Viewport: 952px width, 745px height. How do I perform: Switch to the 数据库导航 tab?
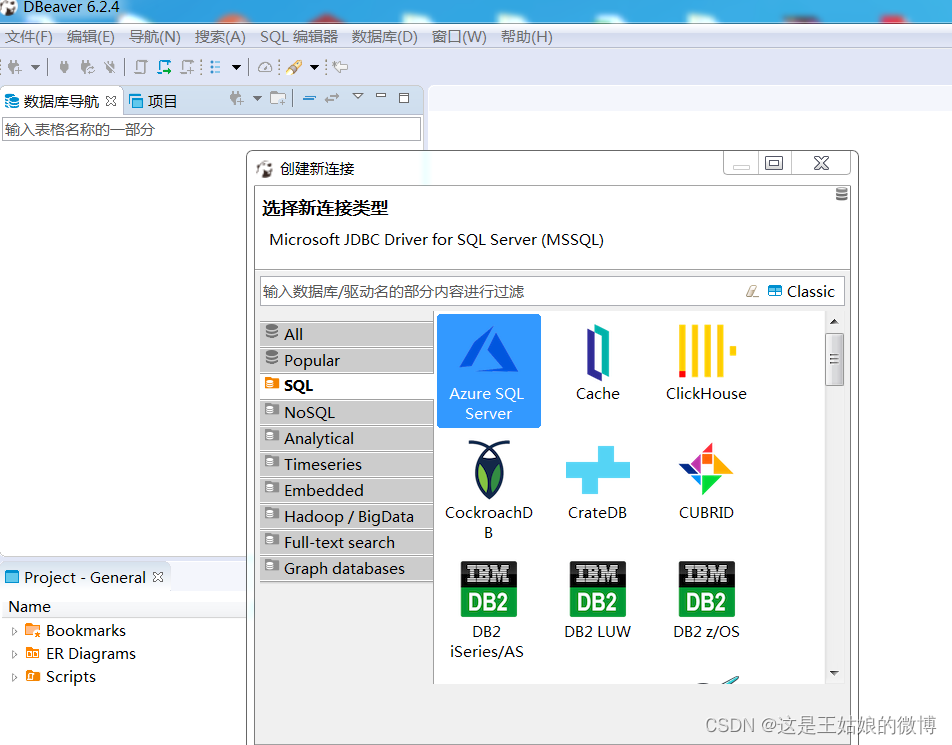61,101
